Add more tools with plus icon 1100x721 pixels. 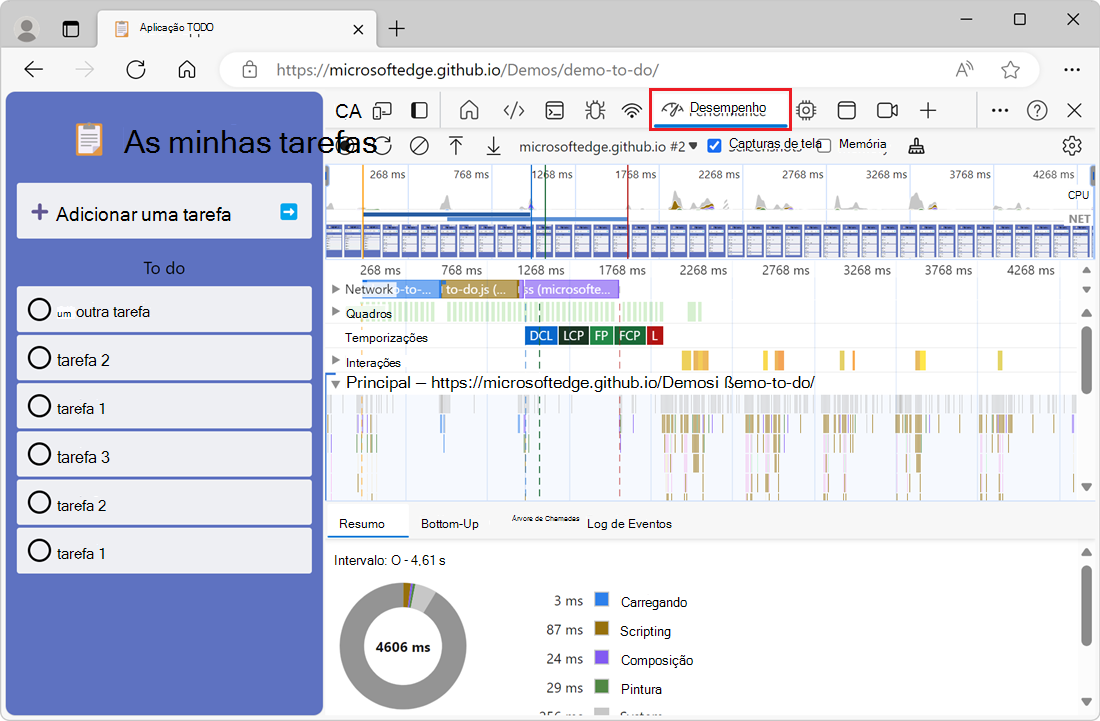(928, 110)
